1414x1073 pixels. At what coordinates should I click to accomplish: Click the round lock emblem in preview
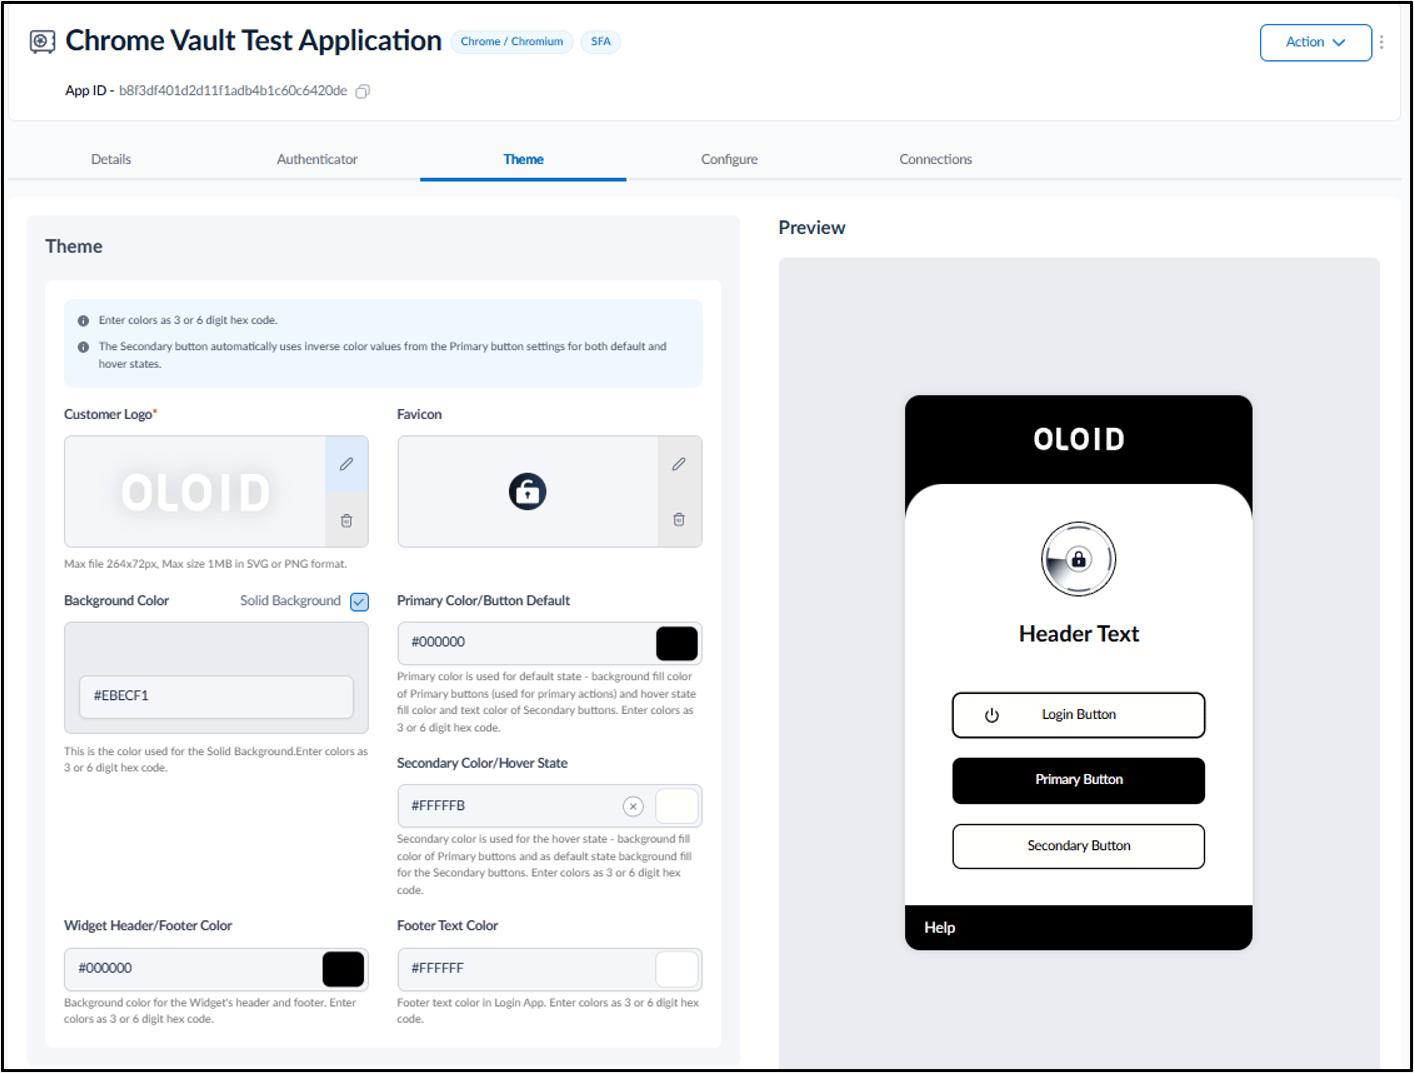pos(1078,559)
